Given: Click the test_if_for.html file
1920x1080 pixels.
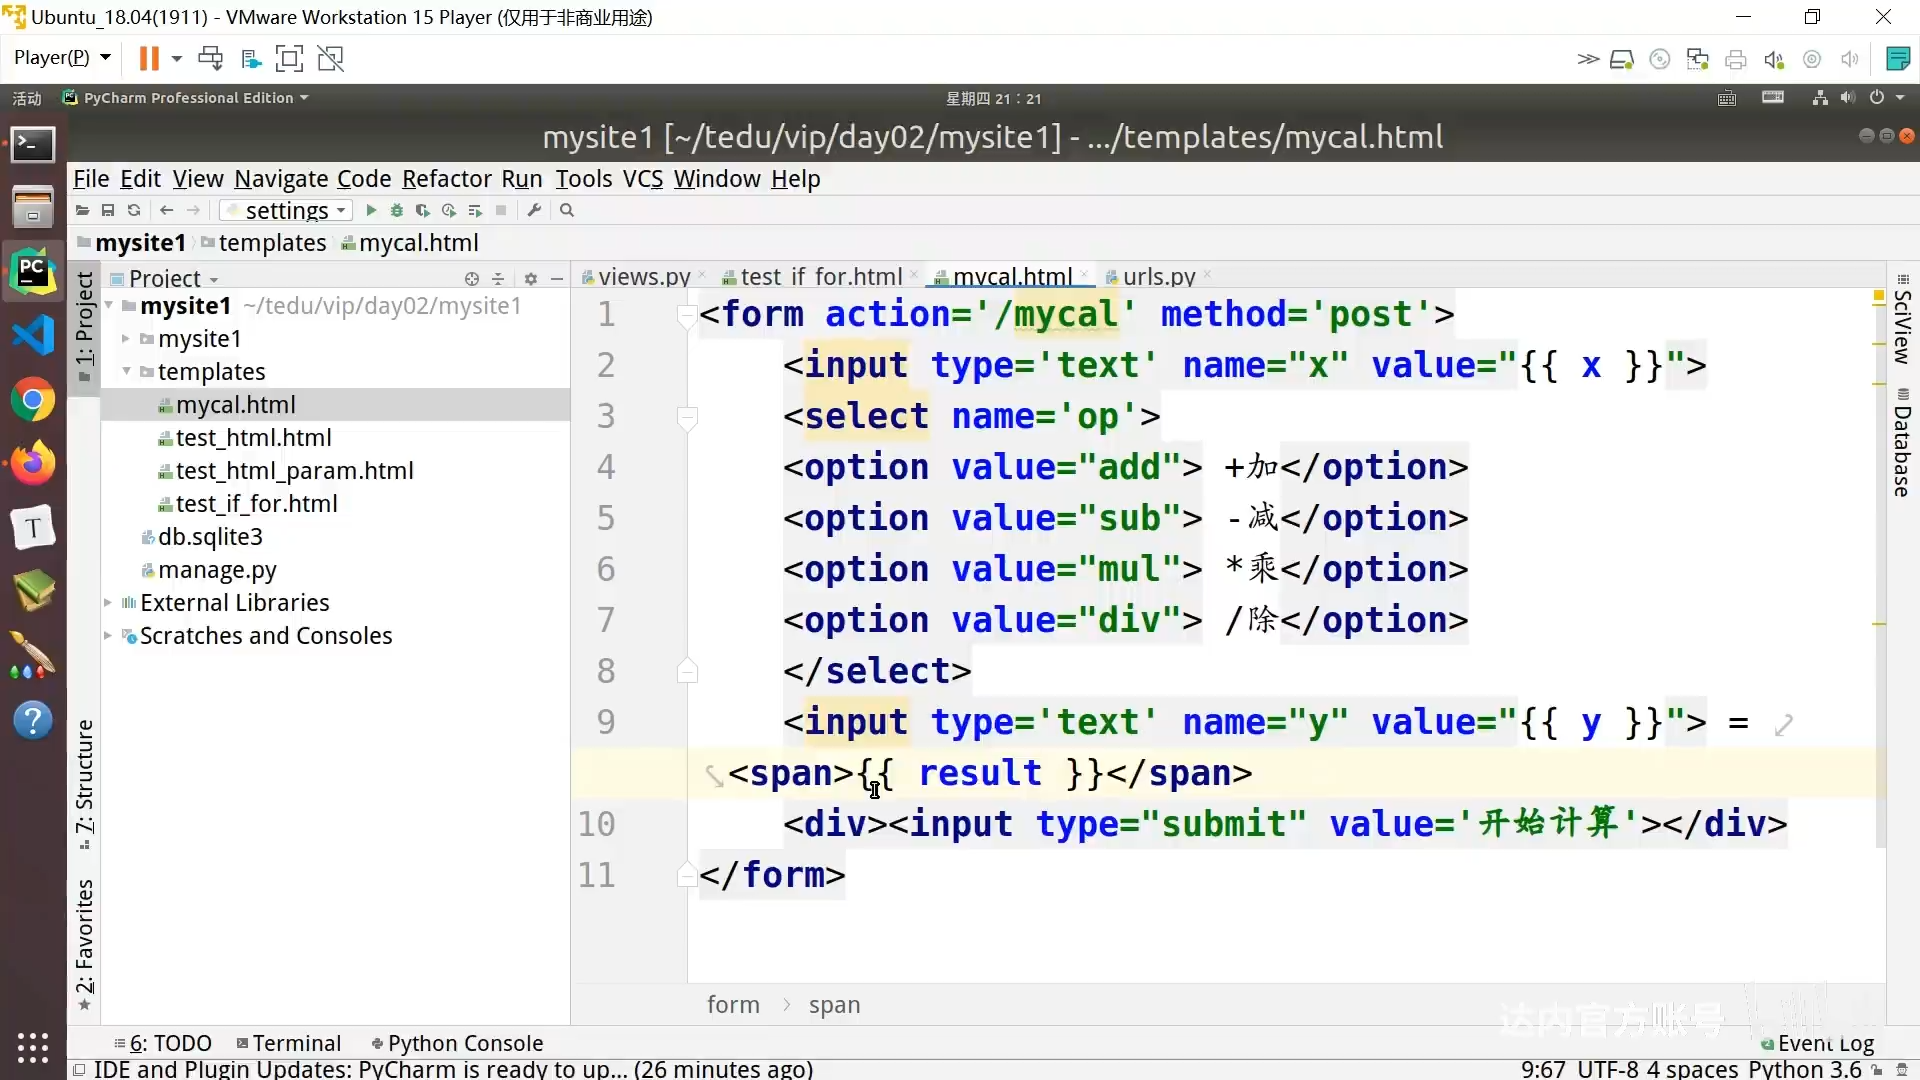Looking at the screenshot, I should point(255,502).
